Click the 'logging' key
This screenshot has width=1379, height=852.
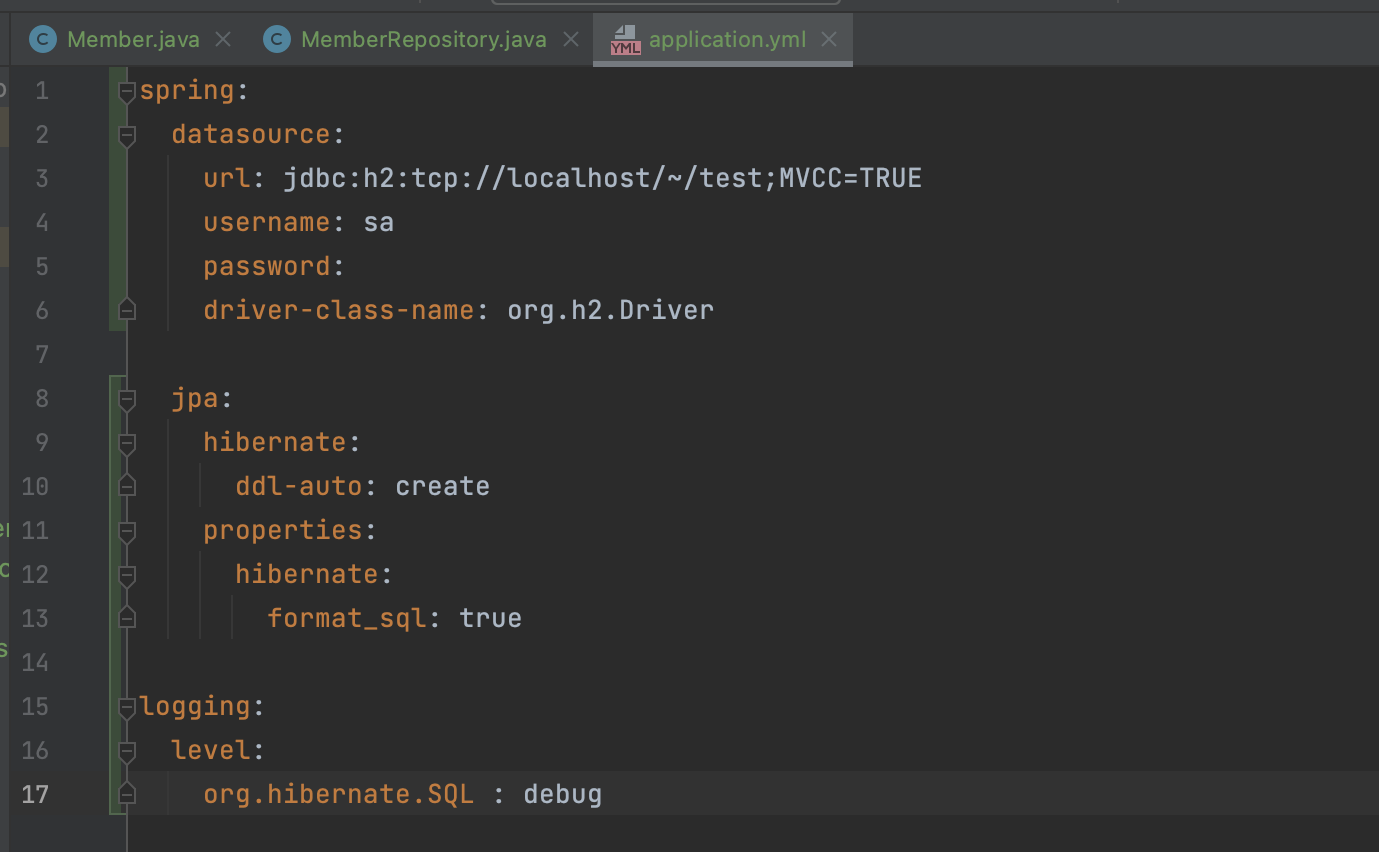(195, 707)
